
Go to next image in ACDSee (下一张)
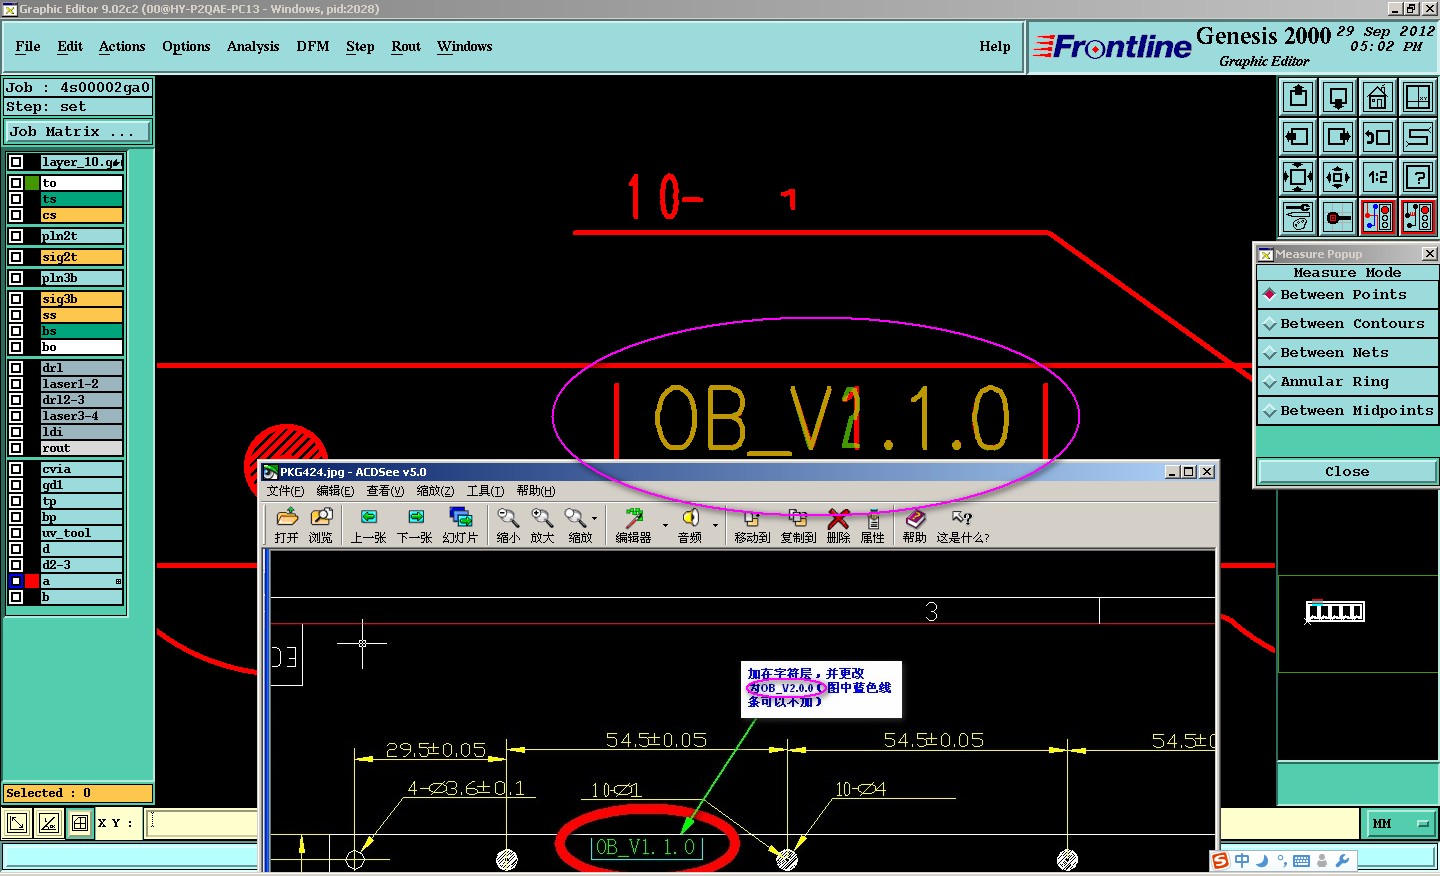pyautogui.click(x=415, y=525)
